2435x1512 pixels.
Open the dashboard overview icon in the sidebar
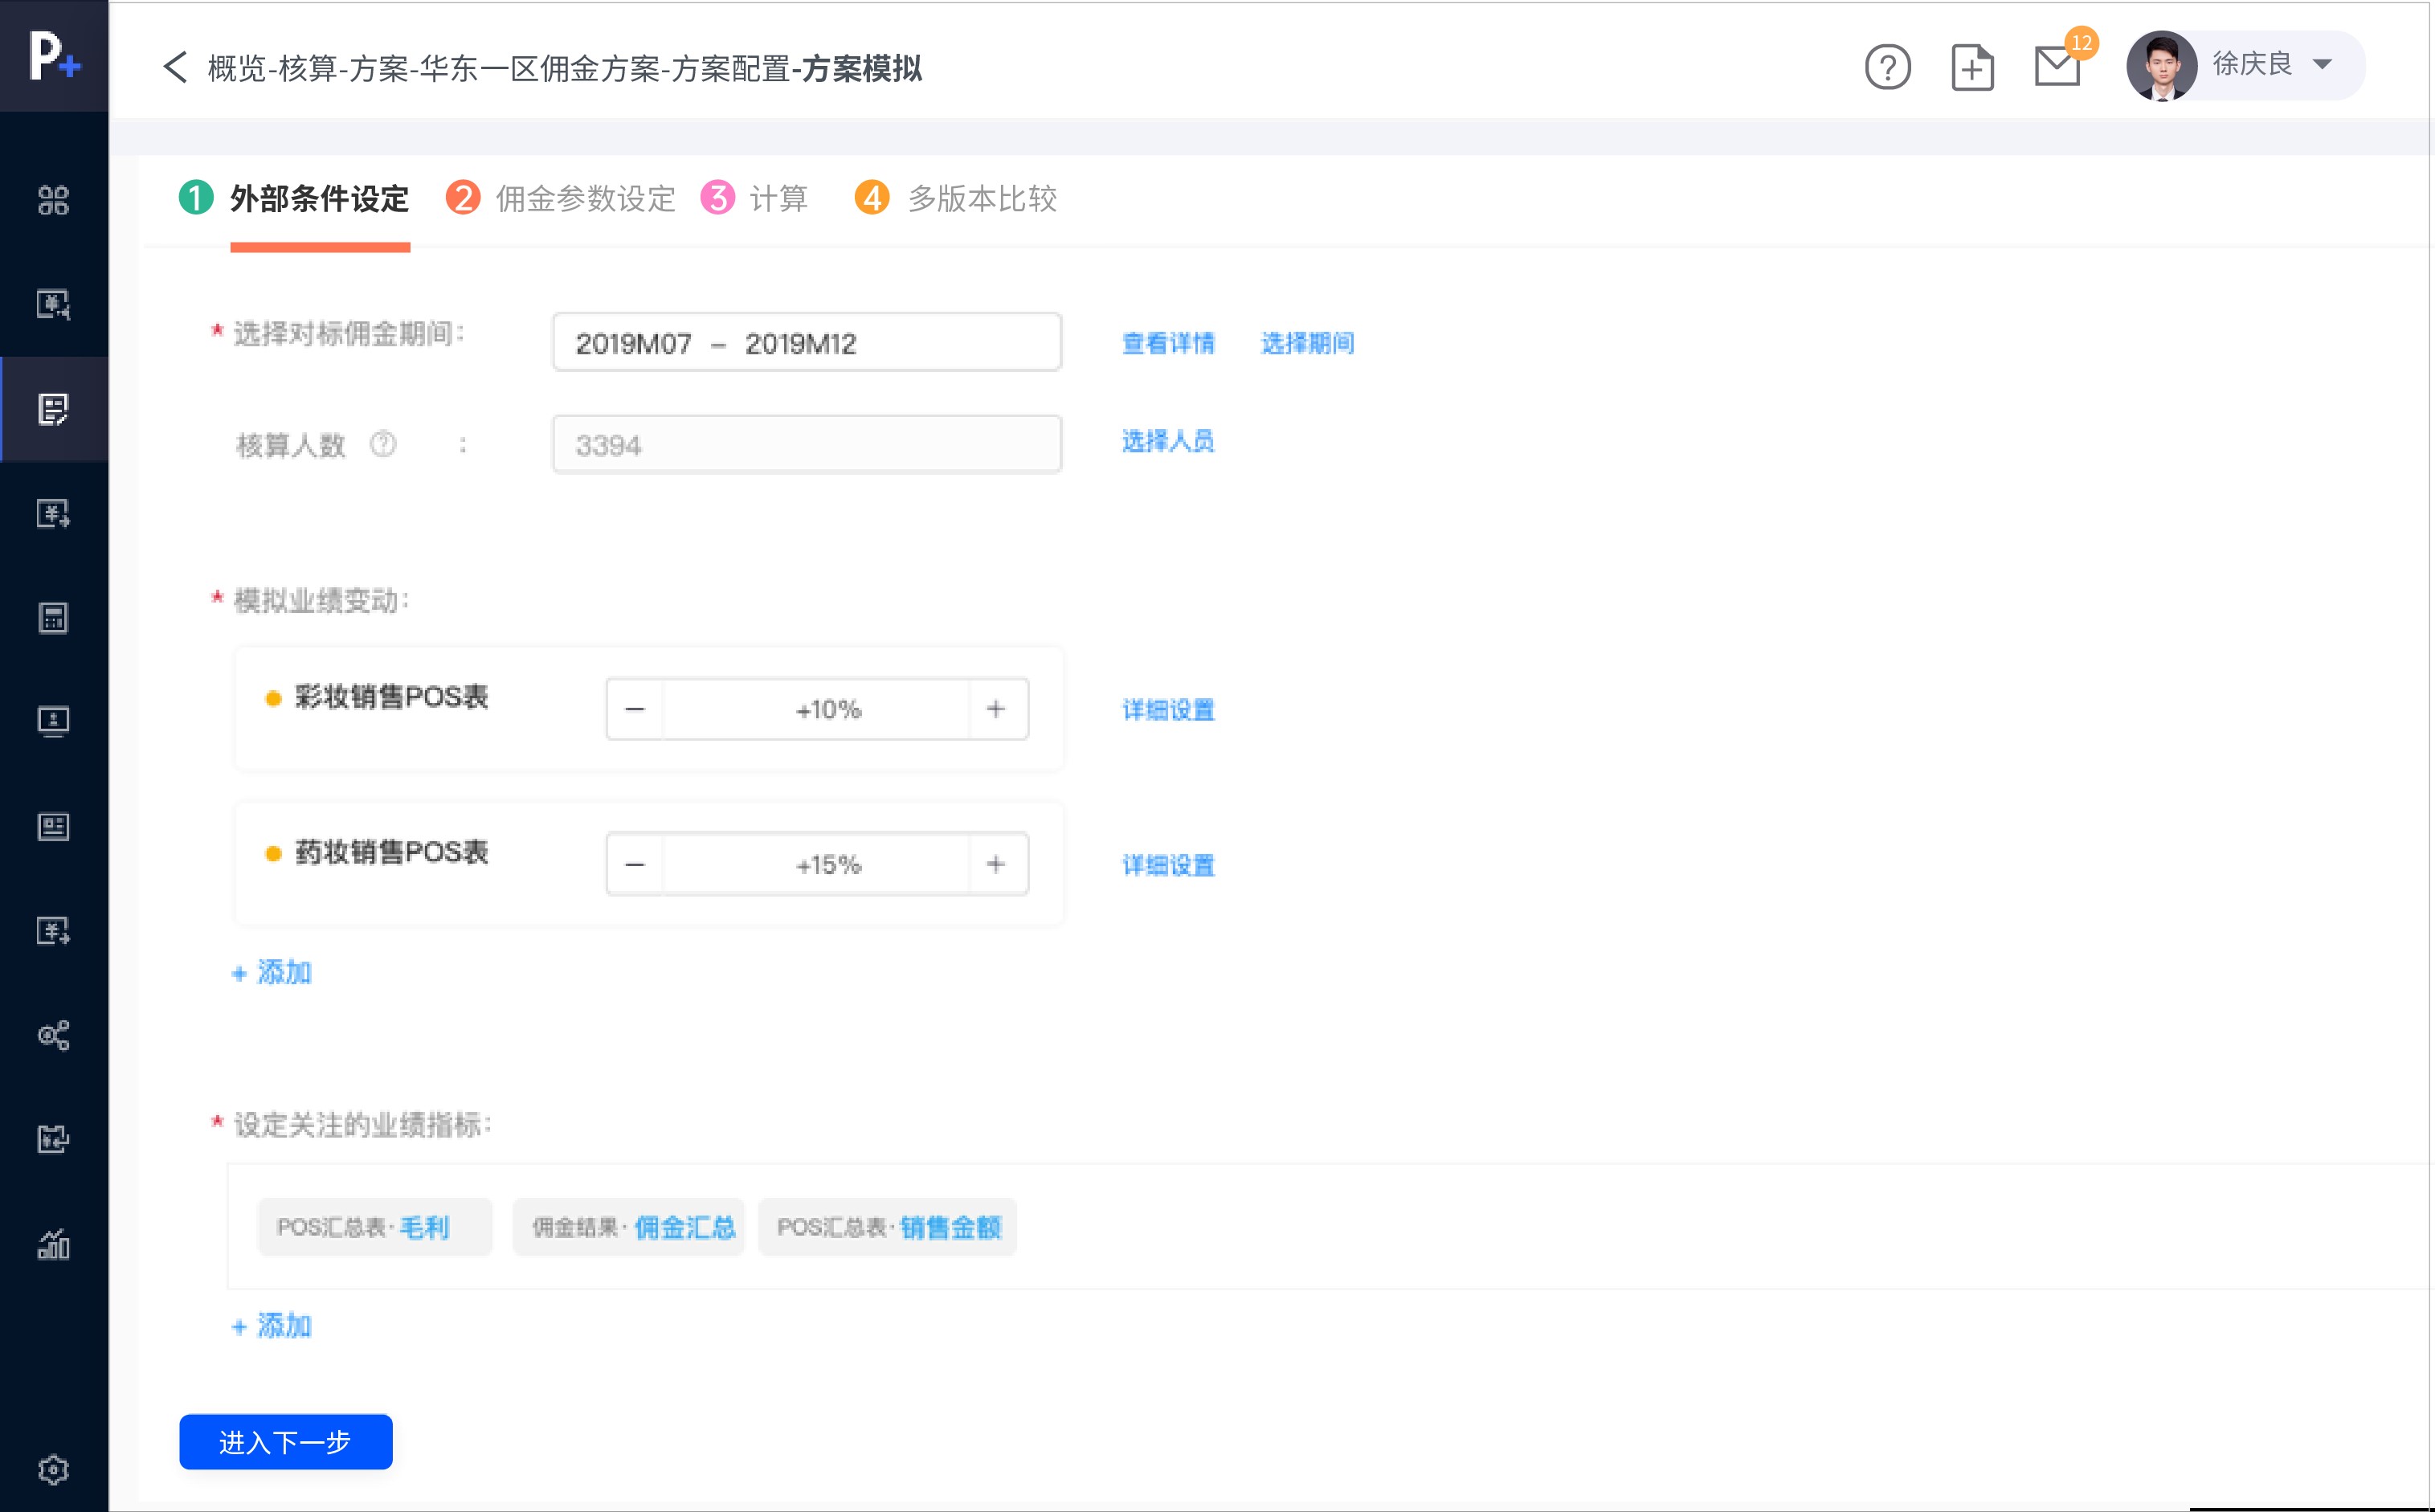pyautogui.click(x=54, y=200)
